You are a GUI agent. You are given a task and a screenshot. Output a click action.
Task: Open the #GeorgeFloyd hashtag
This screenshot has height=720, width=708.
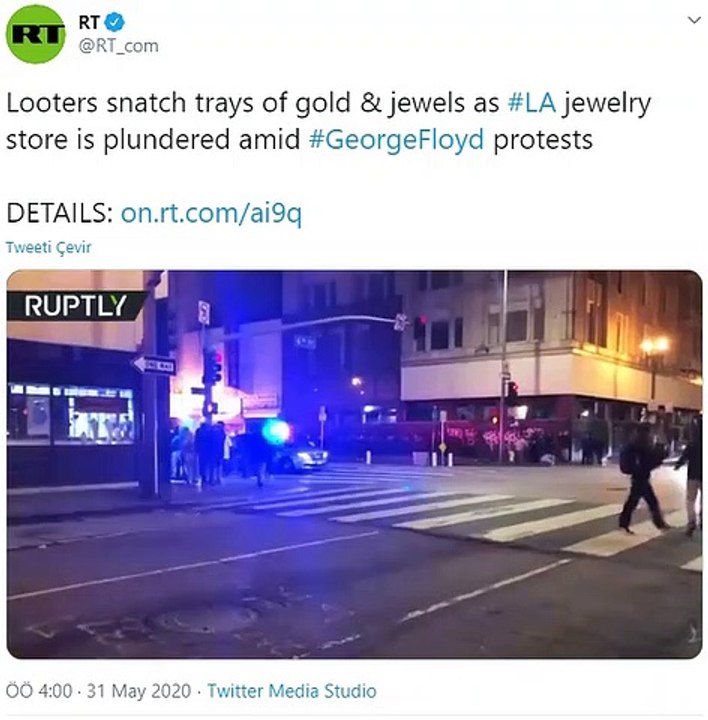click(x=397, y=140)
